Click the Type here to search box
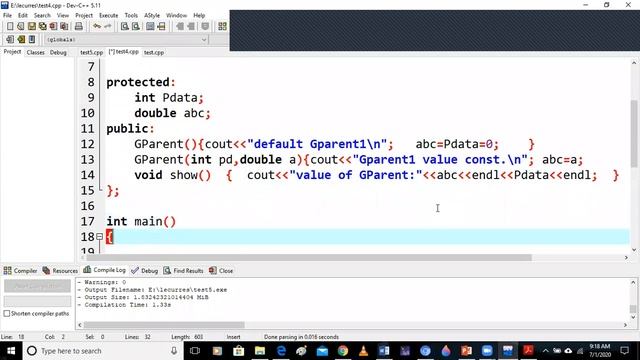 102,351
